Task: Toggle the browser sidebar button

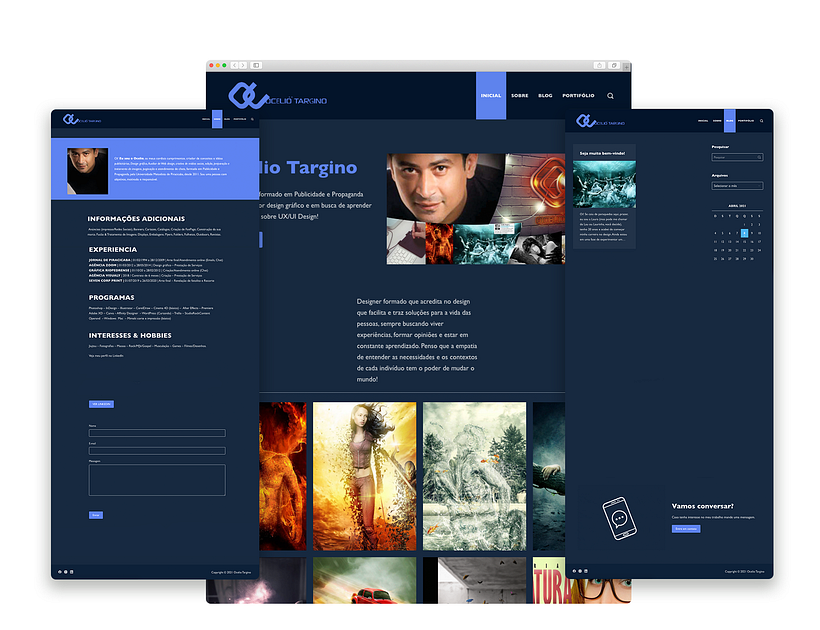Action: (x=256, y=65)
